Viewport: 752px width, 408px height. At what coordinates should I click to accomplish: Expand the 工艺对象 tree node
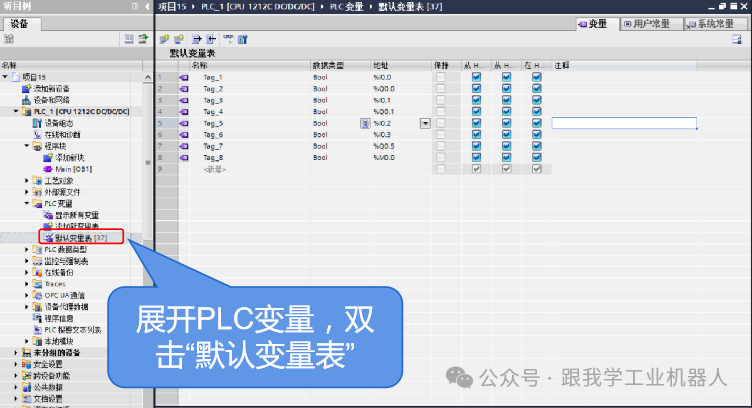[x=27, y=180]
